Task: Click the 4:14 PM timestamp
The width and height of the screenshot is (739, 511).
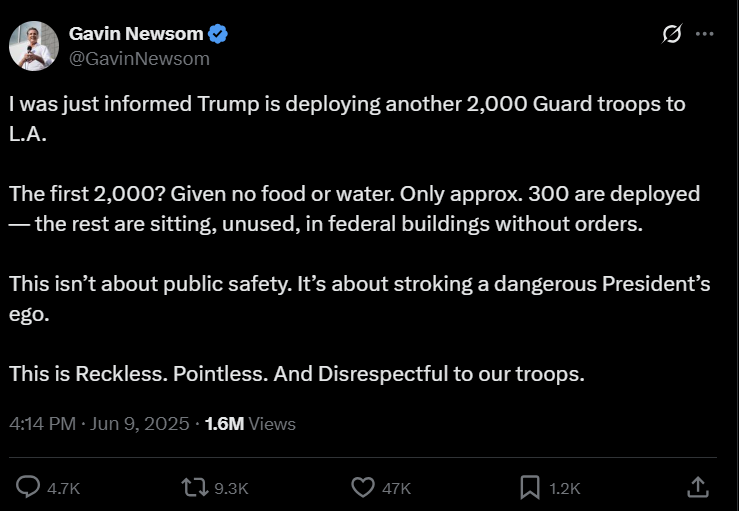Action: pyautogui.click(x=42, y=424)
